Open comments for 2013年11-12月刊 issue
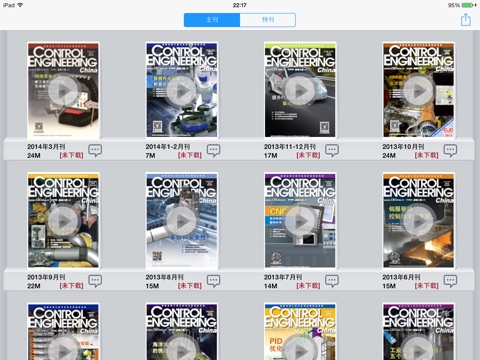The height and width of the screenshot is (360, 480). [332, 150]
